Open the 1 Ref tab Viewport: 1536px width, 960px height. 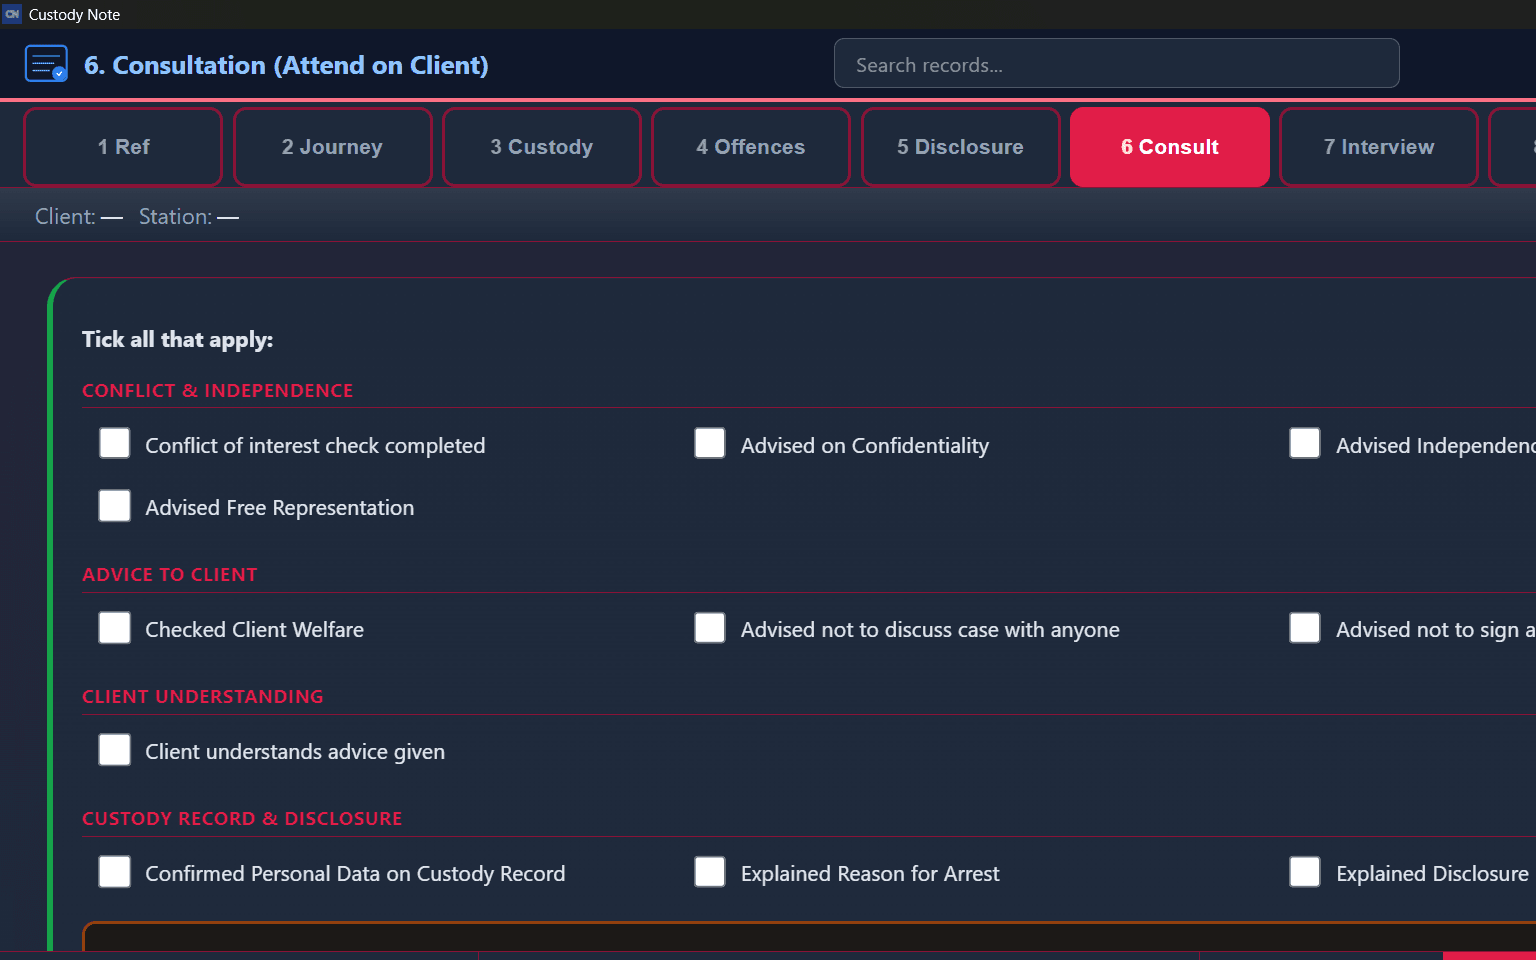point(123,147)
